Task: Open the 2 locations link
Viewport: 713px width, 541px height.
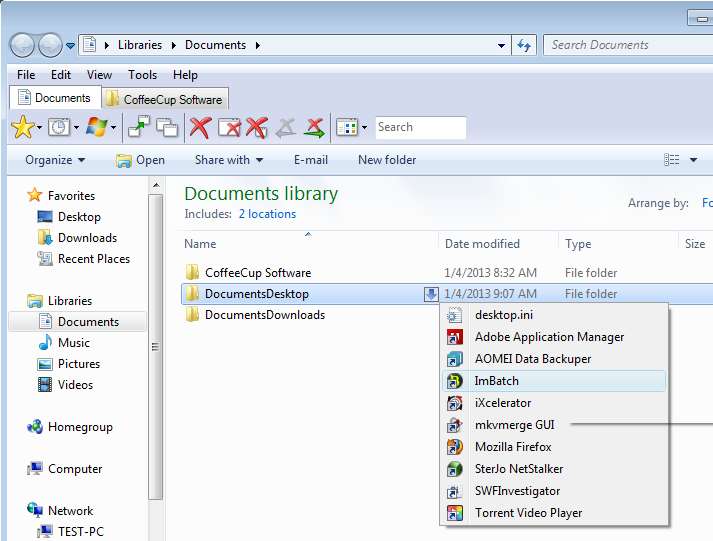Action: click(x=267, y=214)
